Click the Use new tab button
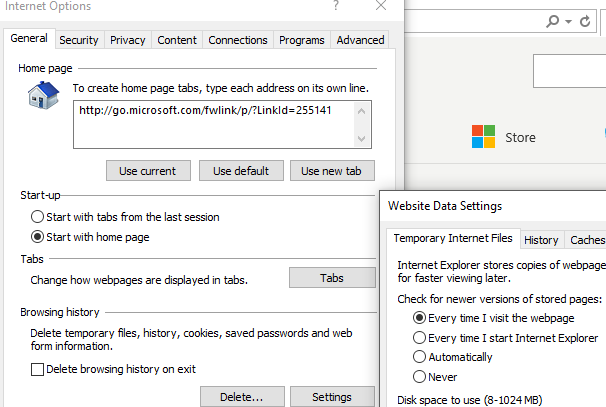The width and height of the screenshot is (606, 407). (x=332, y=171)
